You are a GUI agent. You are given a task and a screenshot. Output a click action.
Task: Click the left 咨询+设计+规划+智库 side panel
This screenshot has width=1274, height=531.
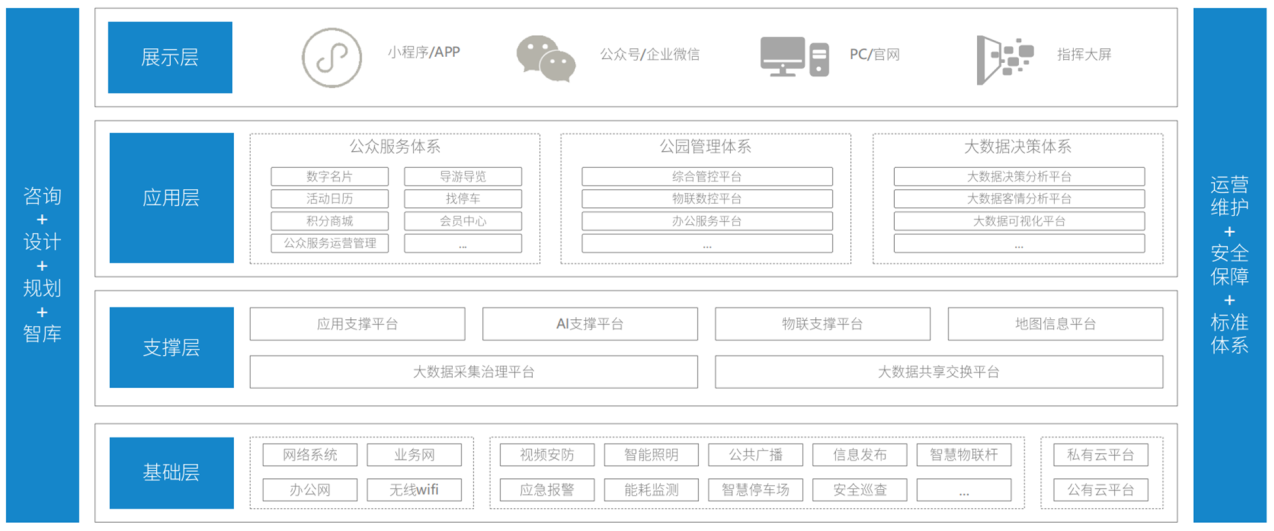click(42, 265)
